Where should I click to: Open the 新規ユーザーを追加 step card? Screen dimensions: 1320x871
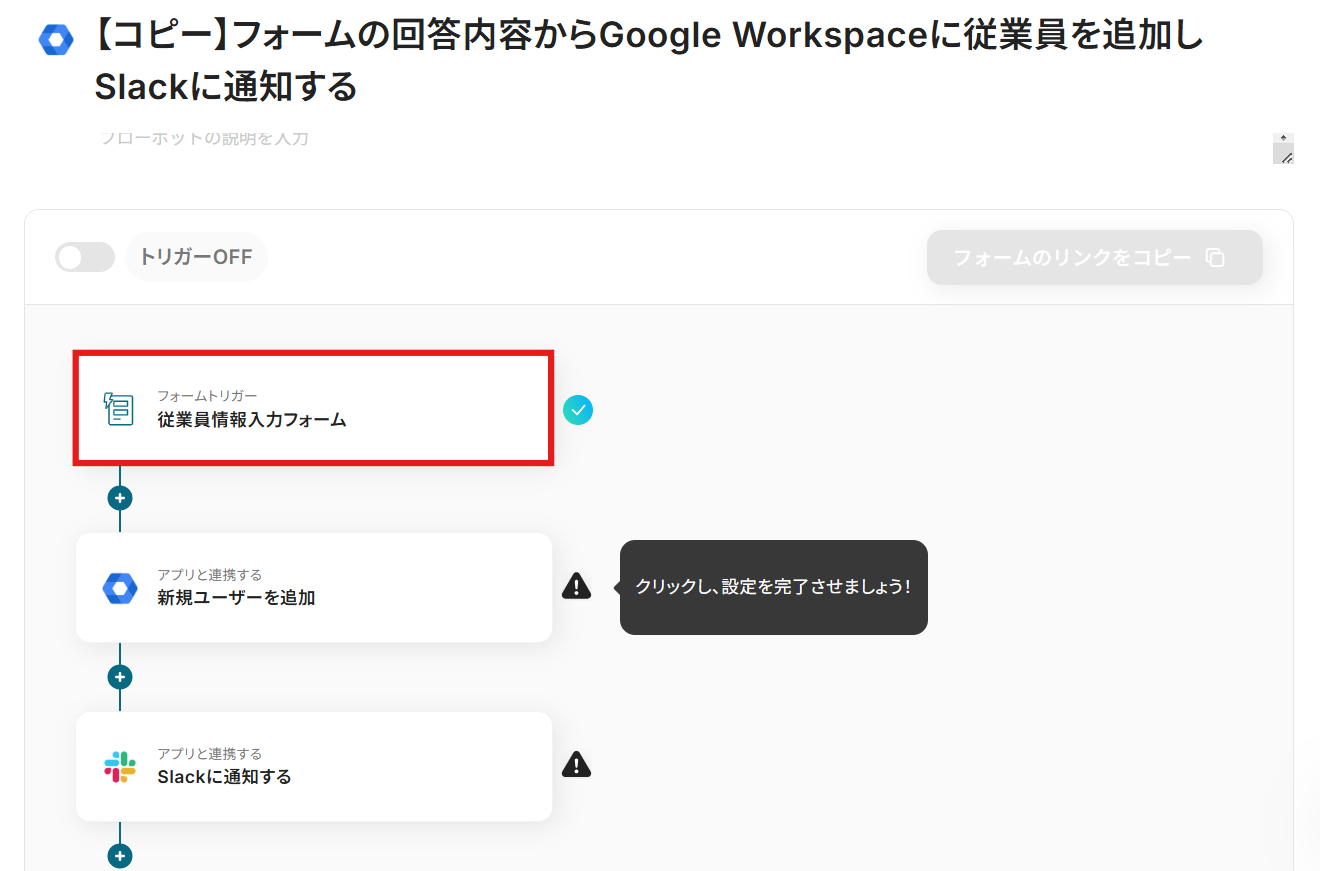(x=314, y=587)
